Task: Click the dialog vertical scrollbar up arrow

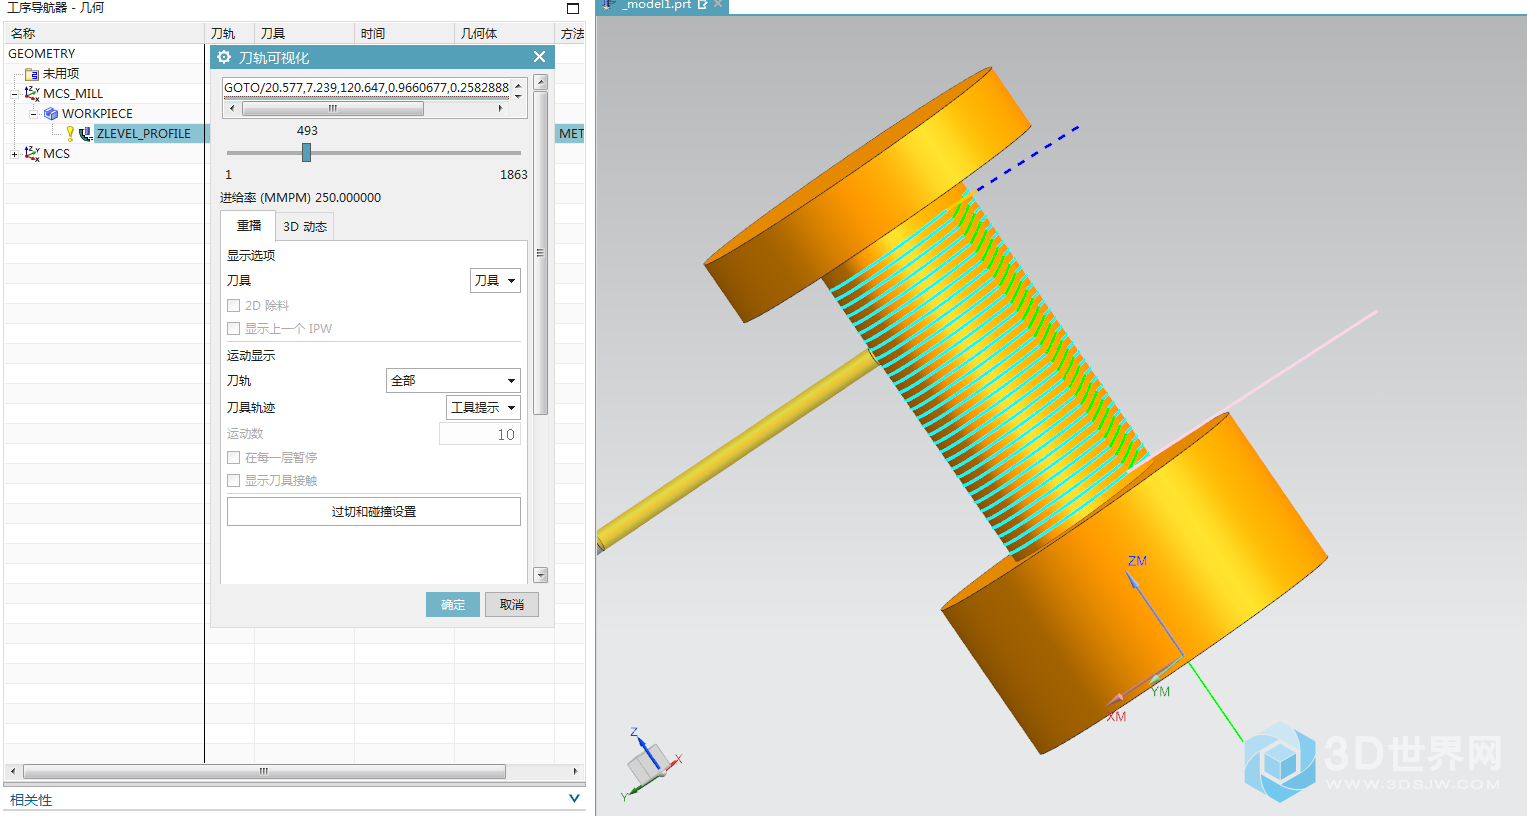Action: coord(541,83)
